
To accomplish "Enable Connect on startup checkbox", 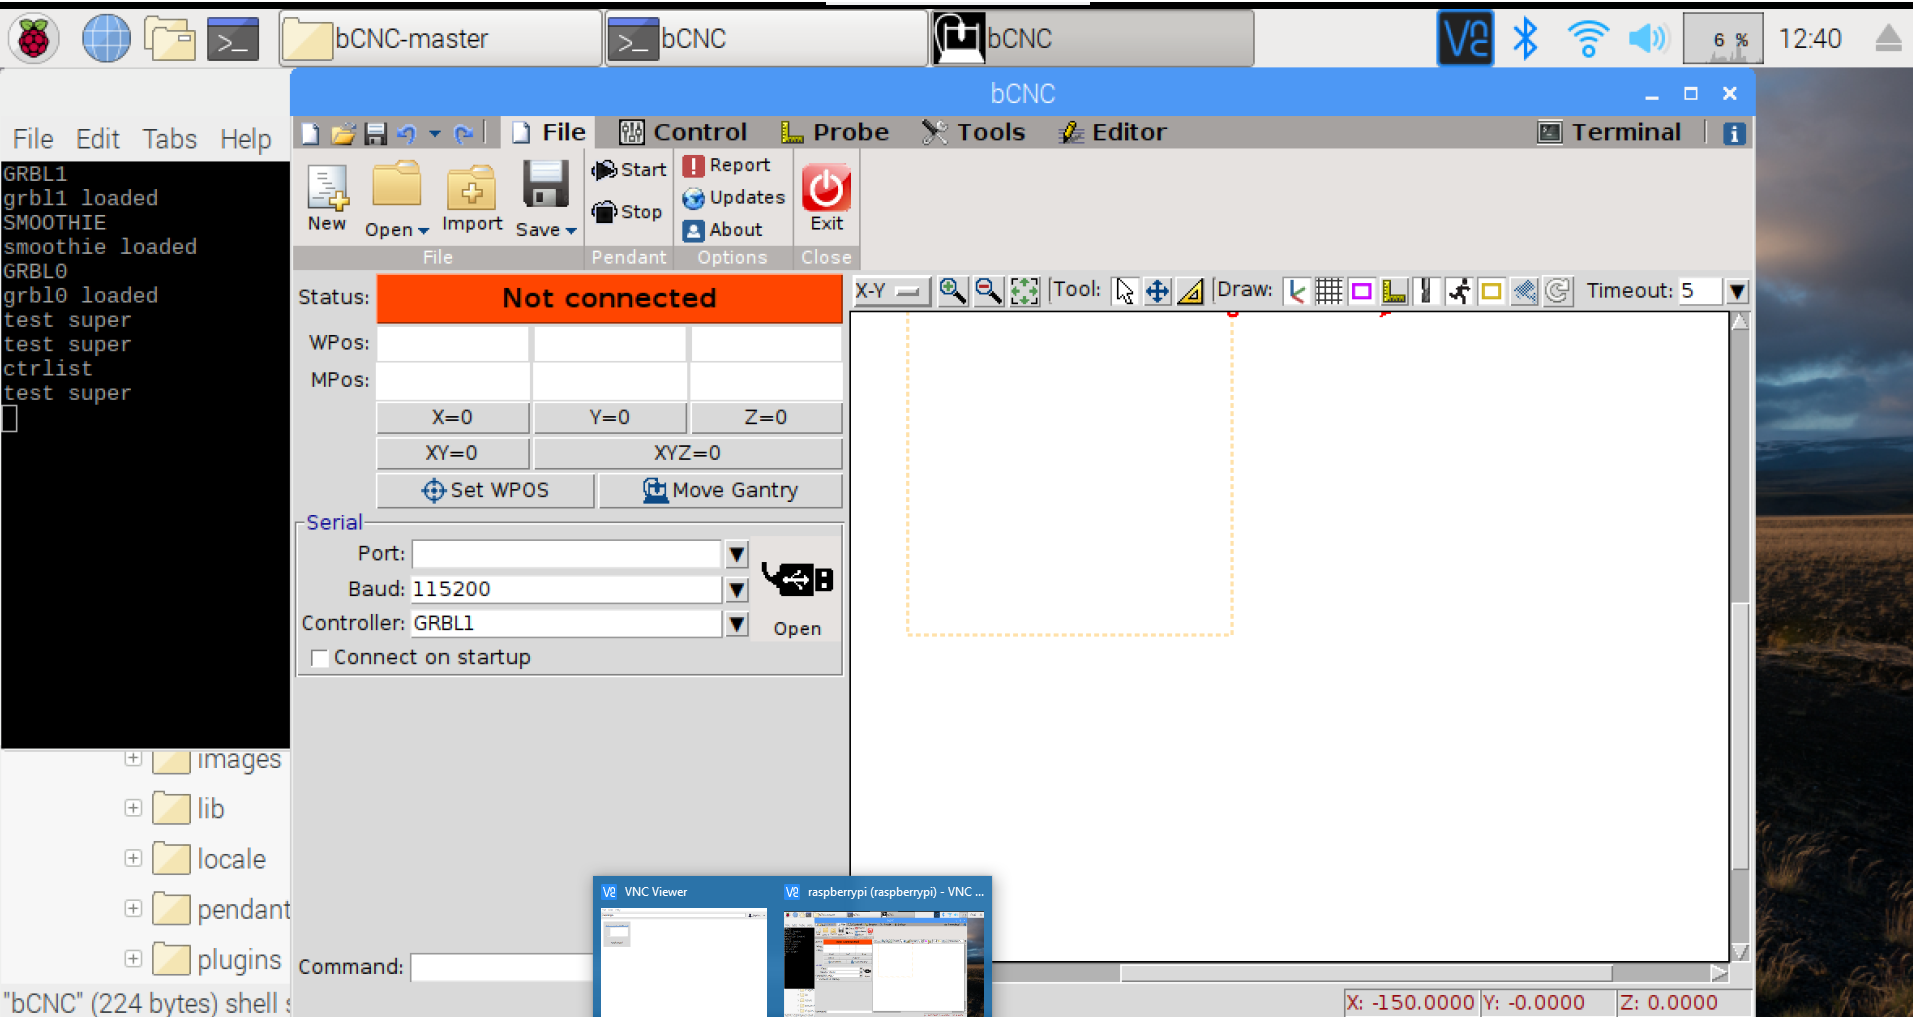I will 320,658.
